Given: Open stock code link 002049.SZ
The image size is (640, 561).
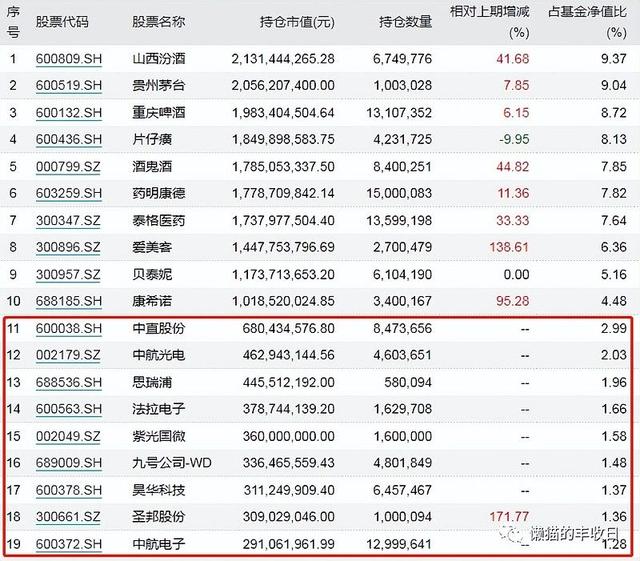Looking at the screenshot, I should [x=68, y=436].
